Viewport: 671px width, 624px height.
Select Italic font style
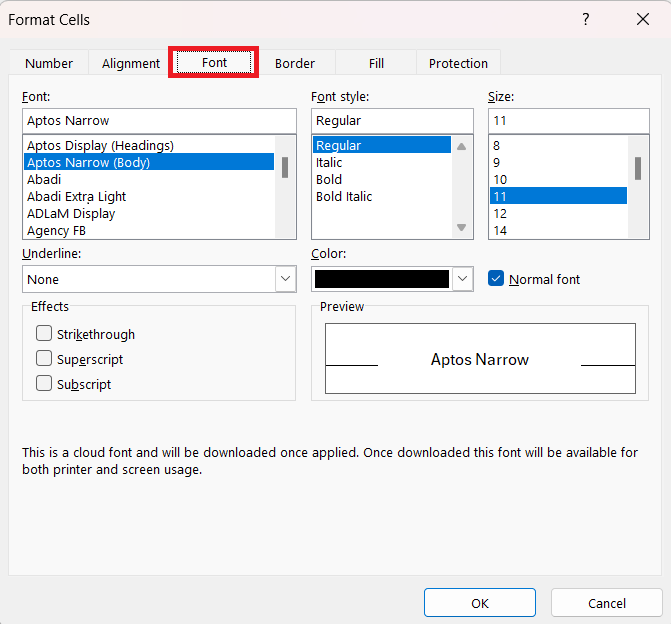pyautogui.click(x=382, y=163)
